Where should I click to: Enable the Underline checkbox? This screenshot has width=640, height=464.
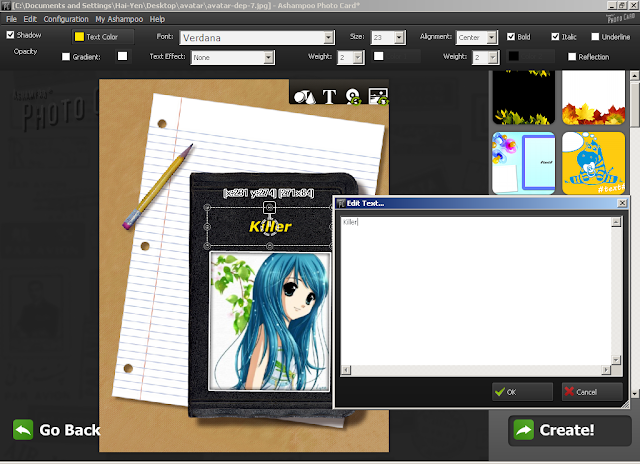point(595,37)
